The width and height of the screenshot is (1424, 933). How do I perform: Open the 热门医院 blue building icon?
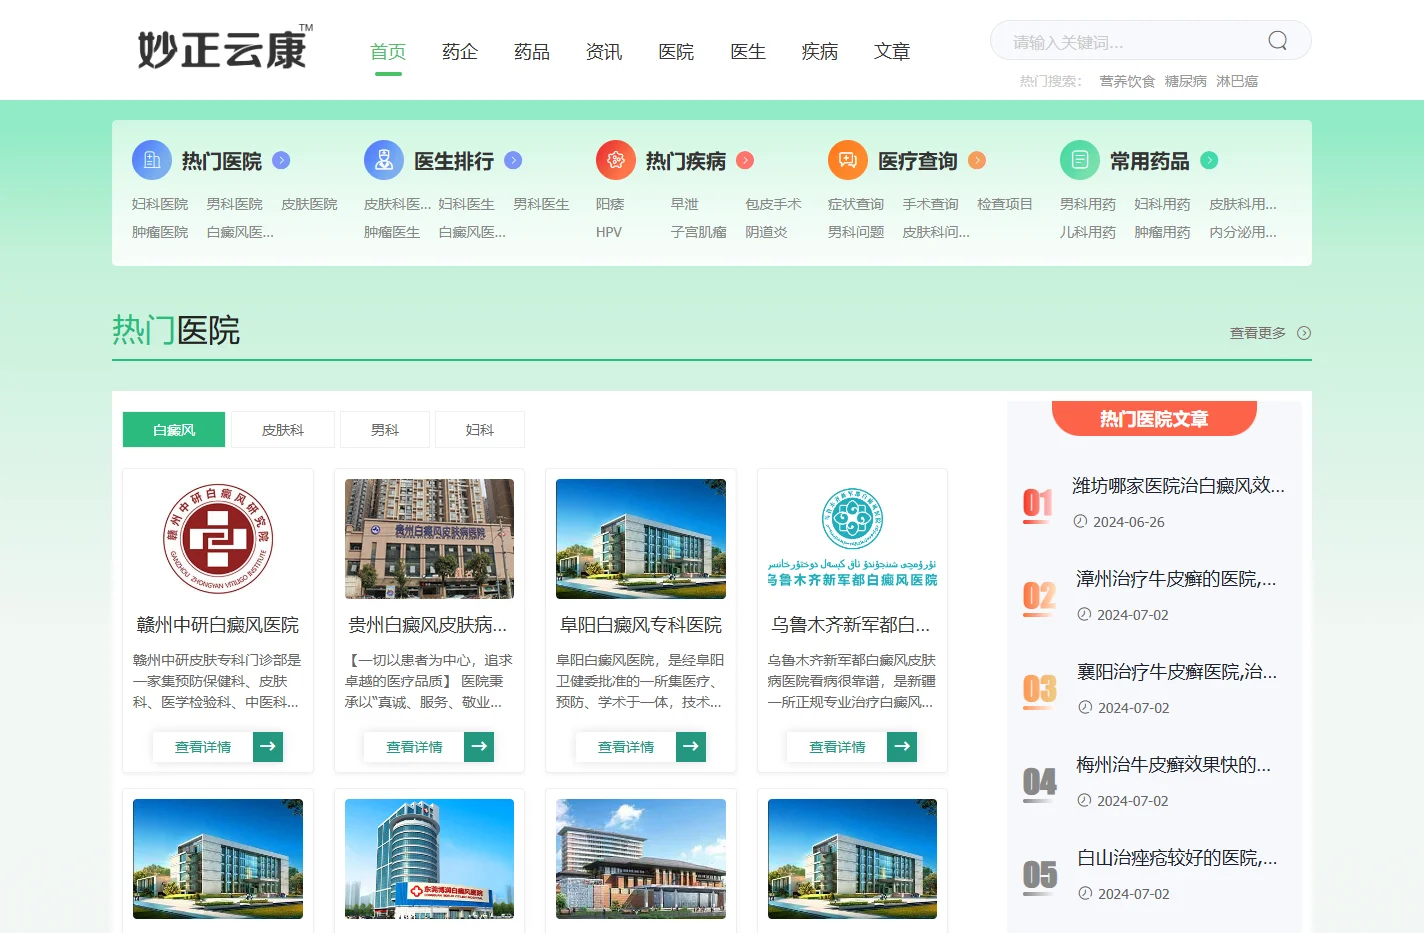point(152,160)
